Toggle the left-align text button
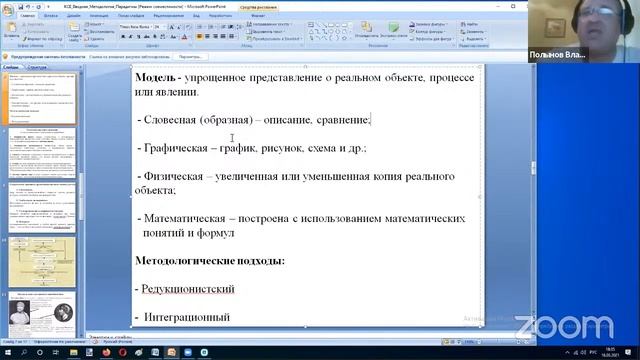 click(200, 37)
